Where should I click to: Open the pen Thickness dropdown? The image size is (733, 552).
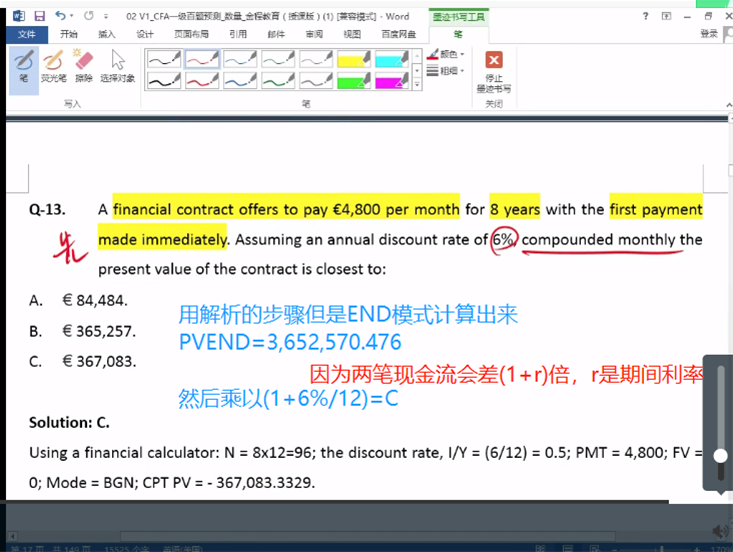(x=446, y=71)
